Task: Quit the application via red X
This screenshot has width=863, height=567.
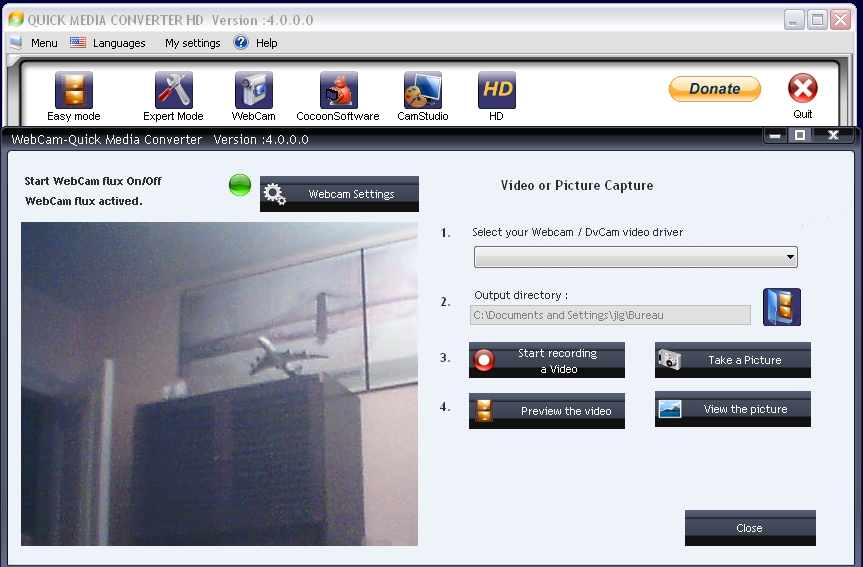Action: pos(802,88)
